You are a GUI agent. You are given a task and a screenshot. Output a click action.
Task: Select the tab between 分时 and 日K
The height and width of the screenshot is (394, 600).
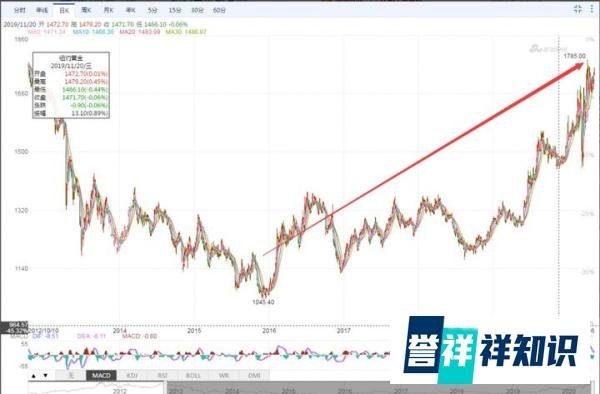click(42, 10)
